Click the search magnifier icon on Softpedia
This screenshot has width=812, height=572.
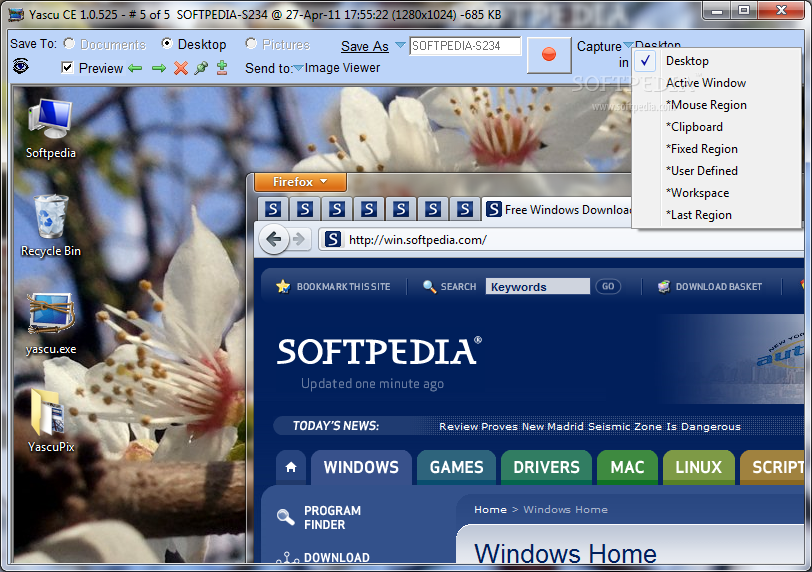click(429, 286)
